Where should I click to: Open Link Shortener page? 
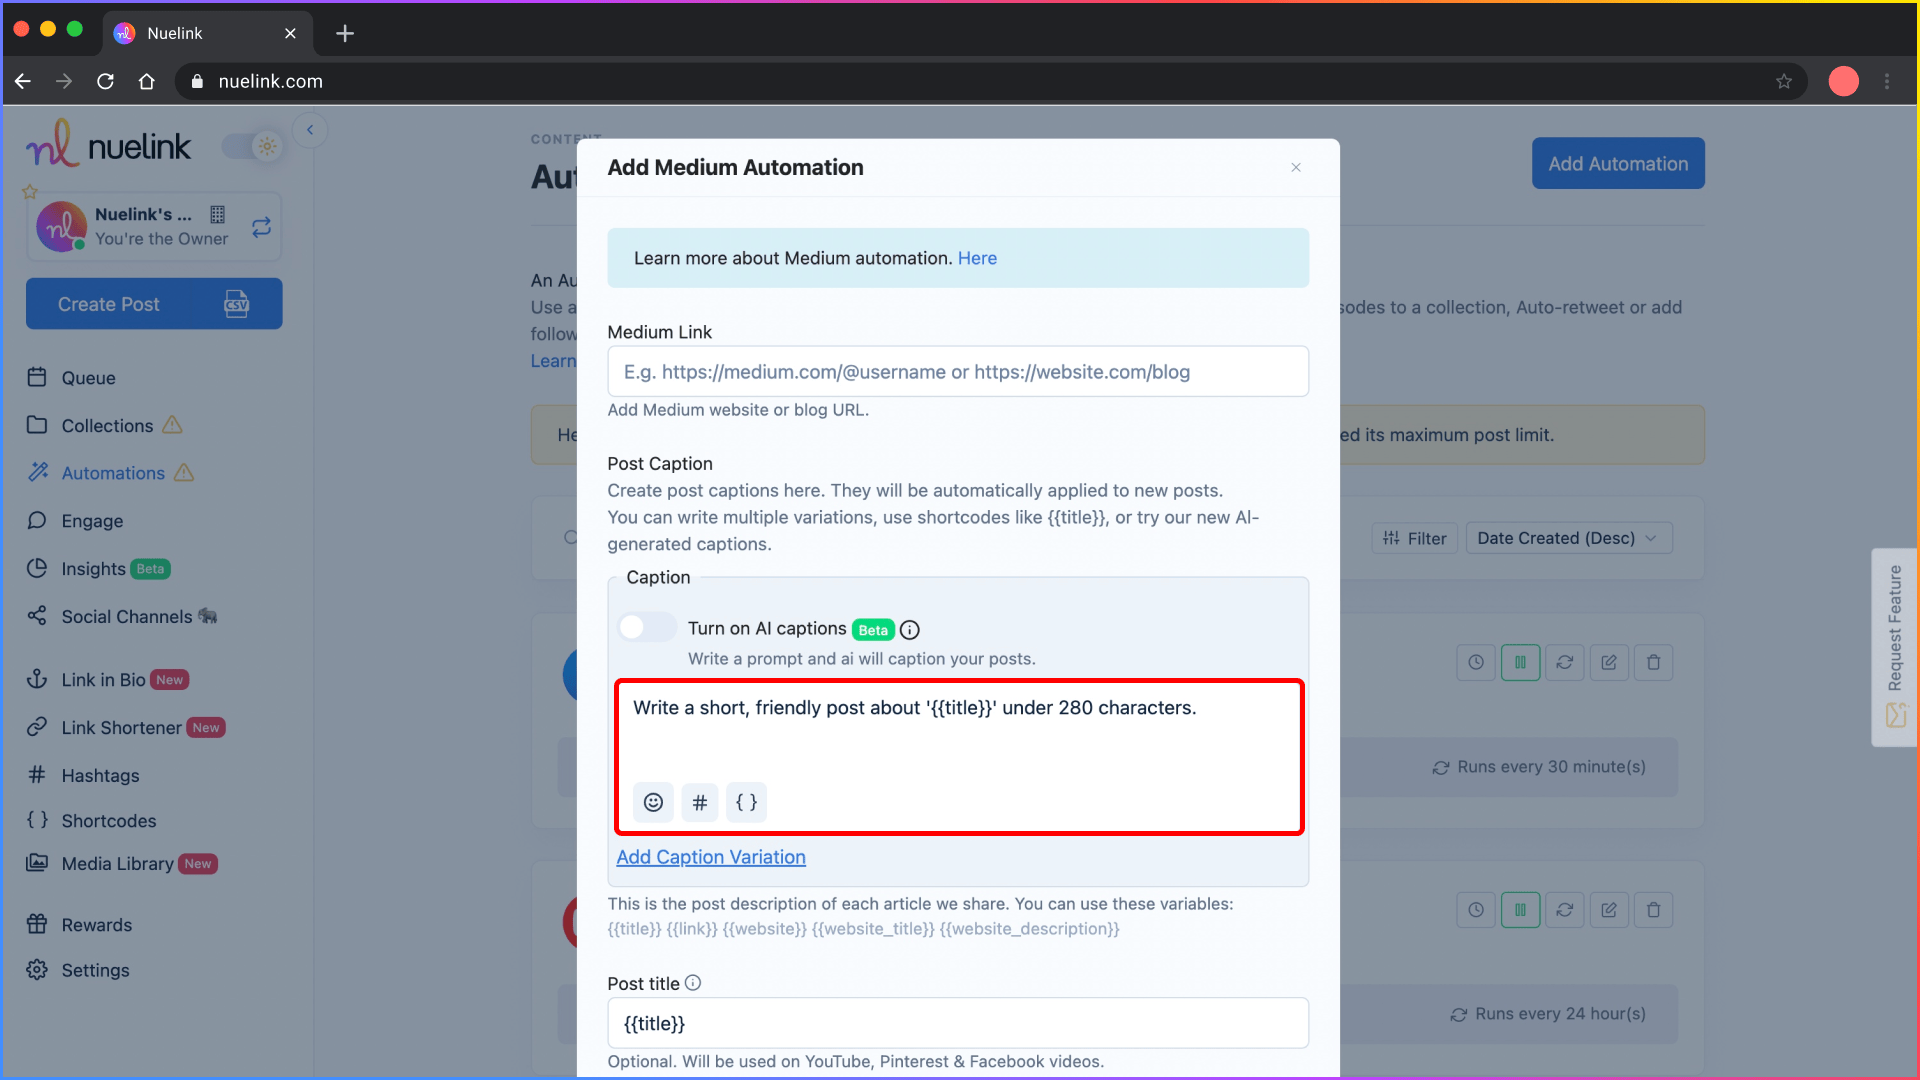(x=121, y=728)
